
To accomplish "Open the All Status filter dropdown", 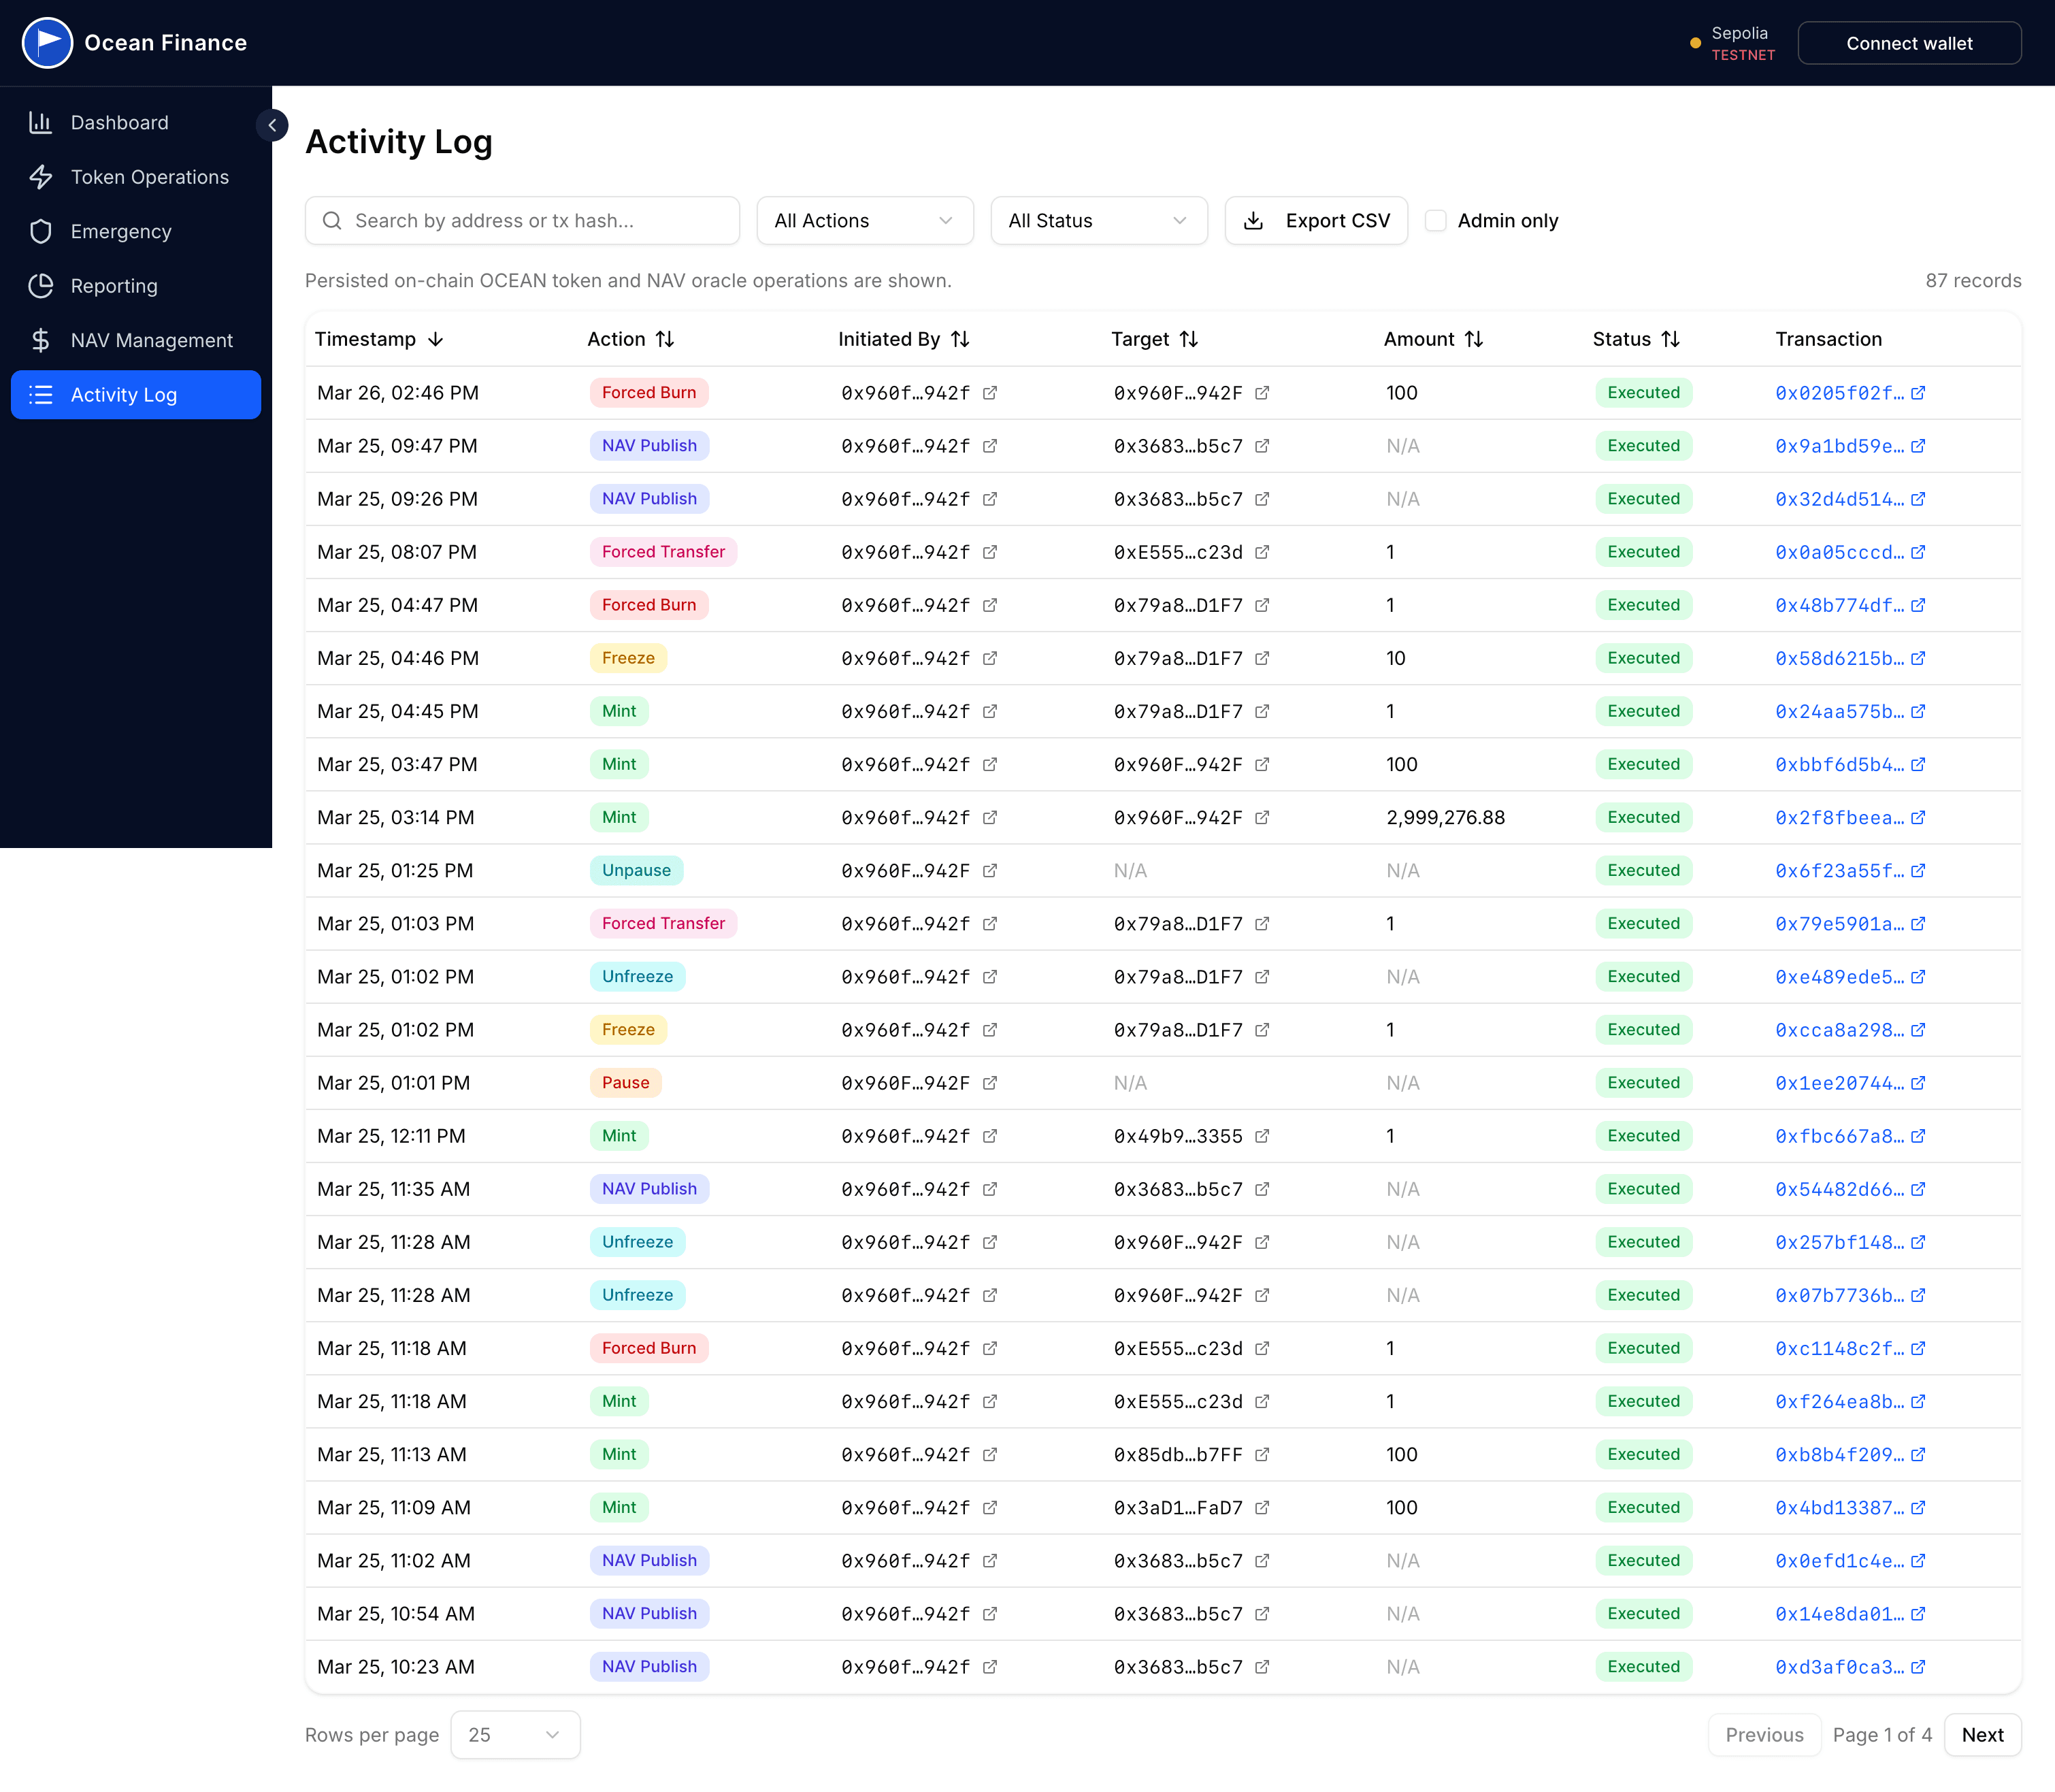I will (1098, 220).
